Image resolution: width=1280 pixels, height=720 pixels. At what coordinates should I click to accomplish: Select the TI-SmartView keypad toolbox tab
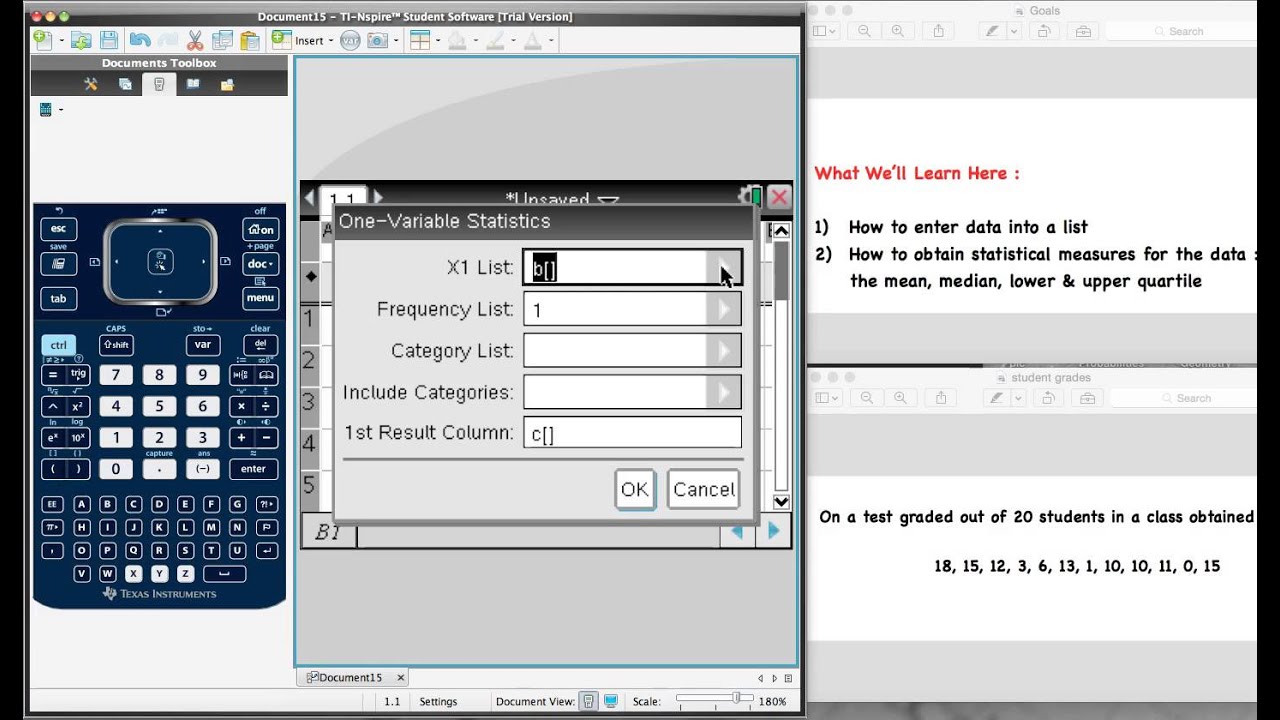click(159, 84)
